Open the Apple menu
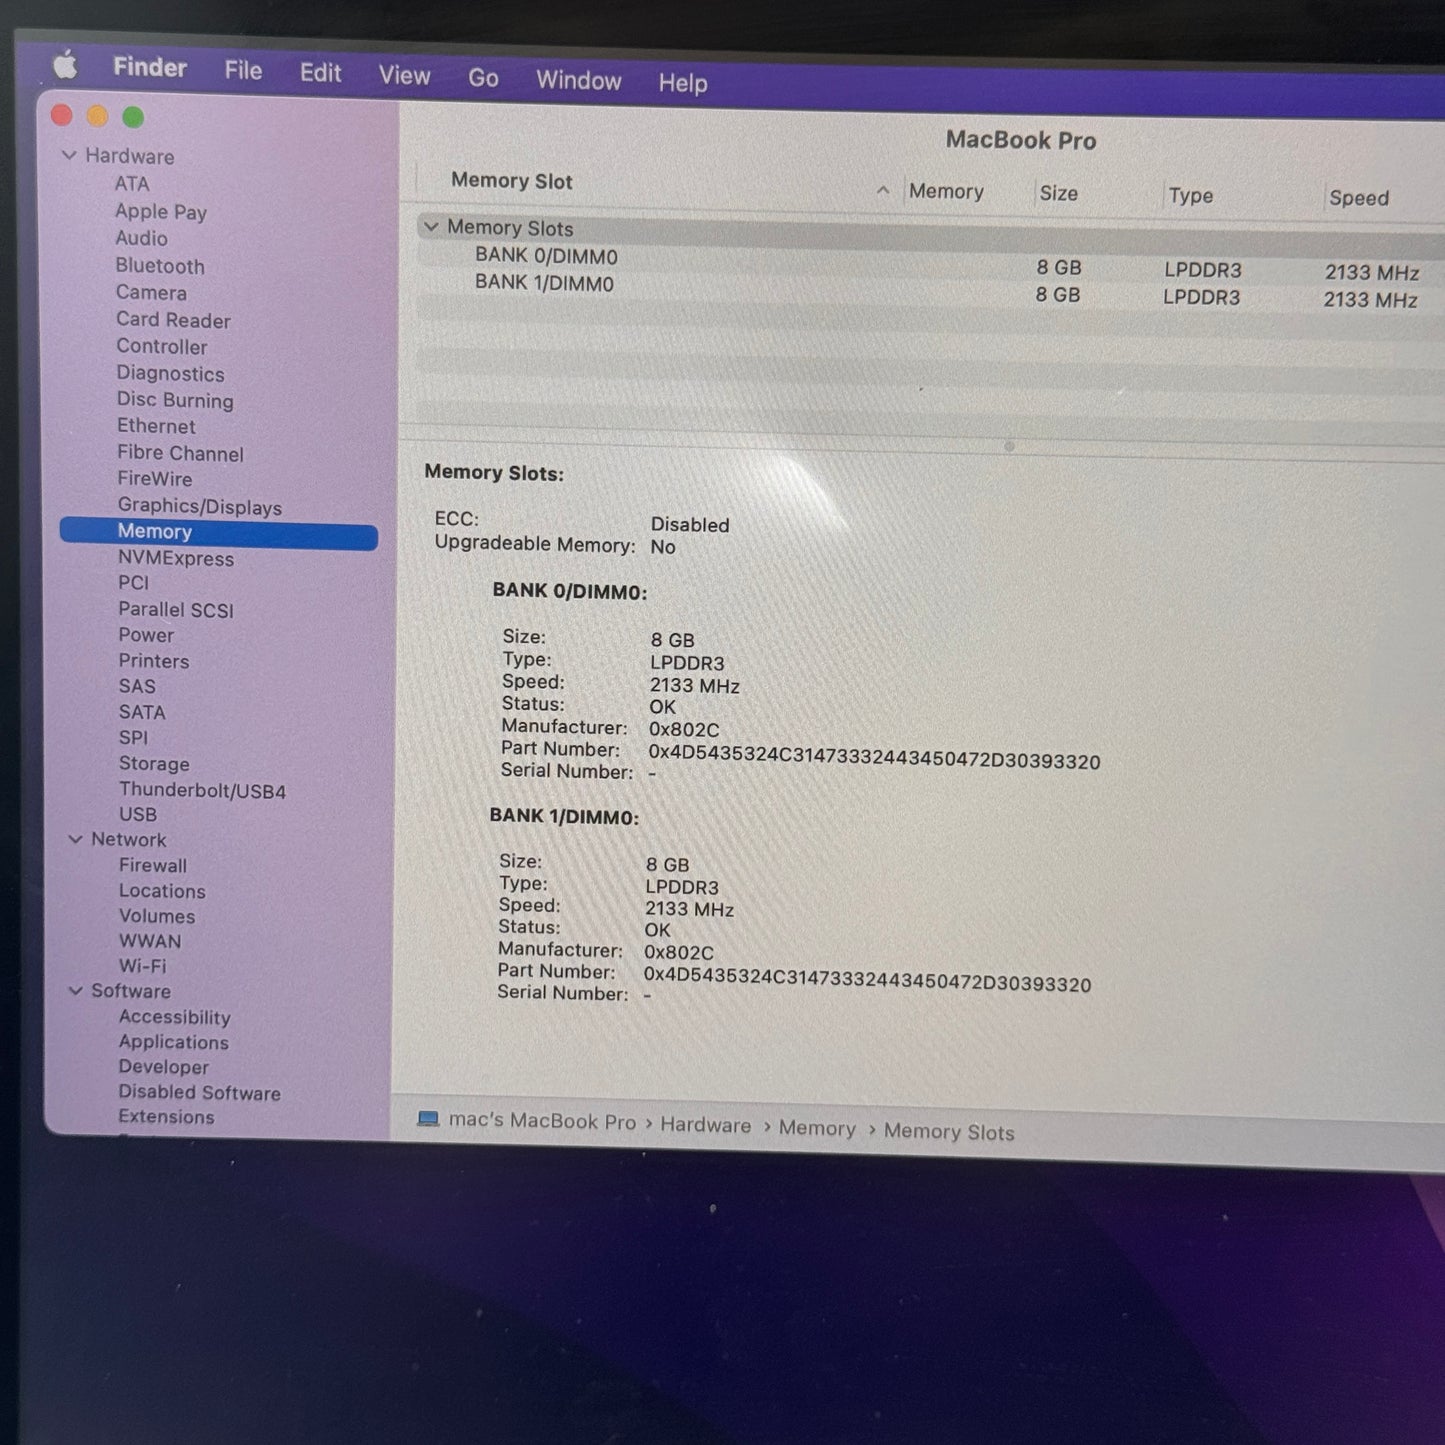1445x1445 pixels. coord(66,66)
